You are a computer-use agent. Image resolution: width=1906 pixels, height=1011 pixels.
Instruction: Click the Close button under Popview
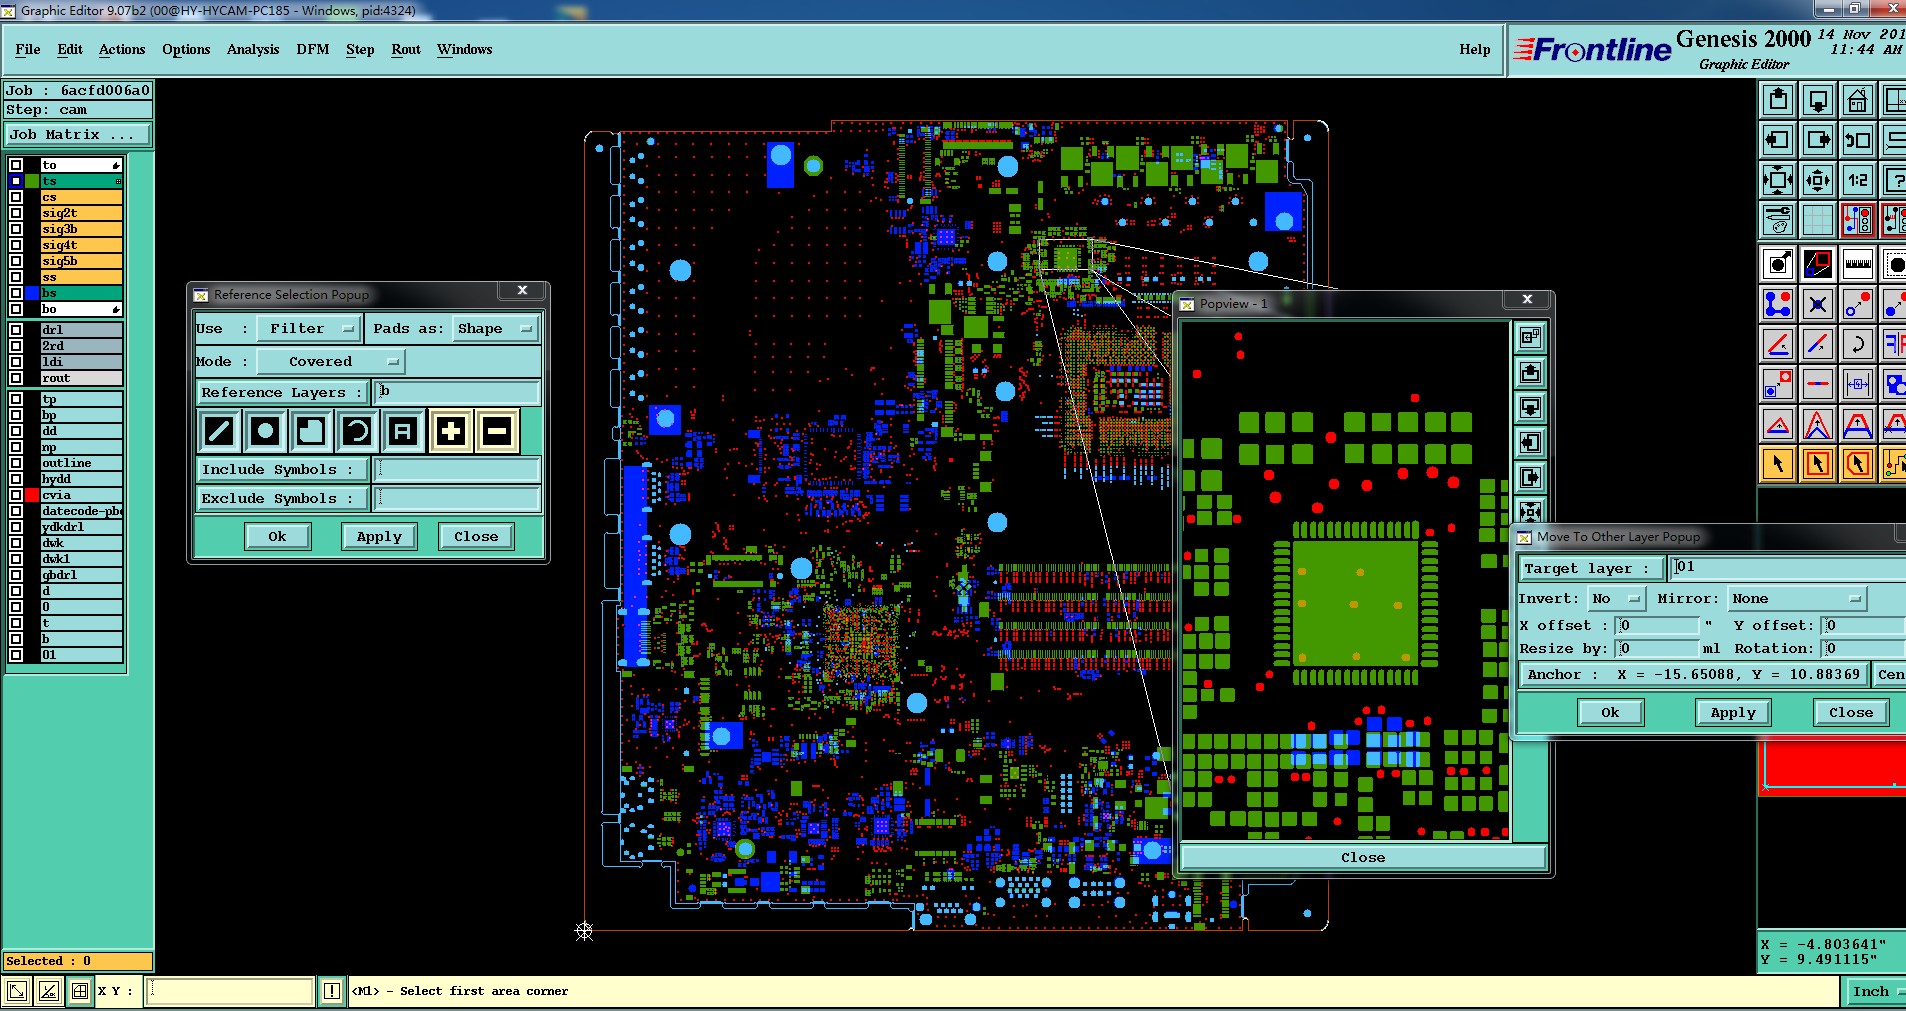click(x=1363, y=857)
